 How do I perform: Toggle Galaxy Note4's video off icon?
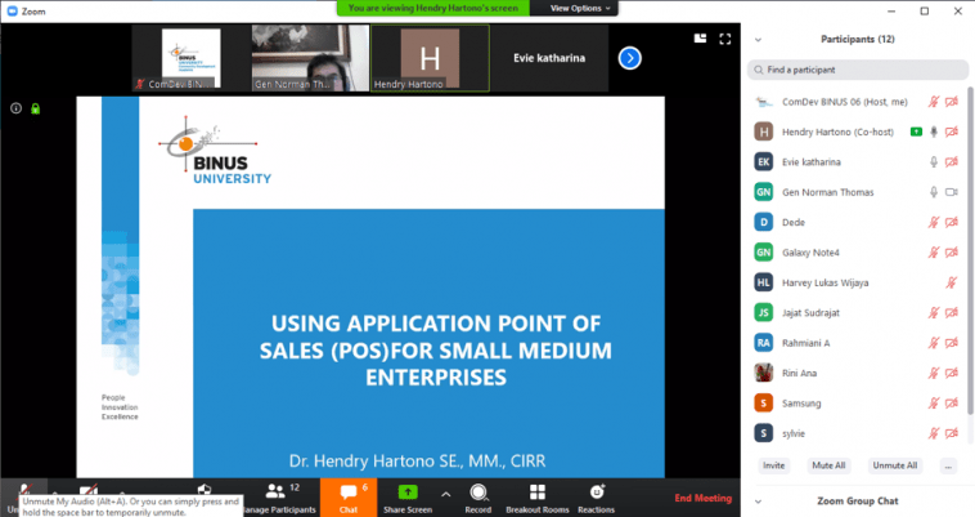[x=951, y=252]
